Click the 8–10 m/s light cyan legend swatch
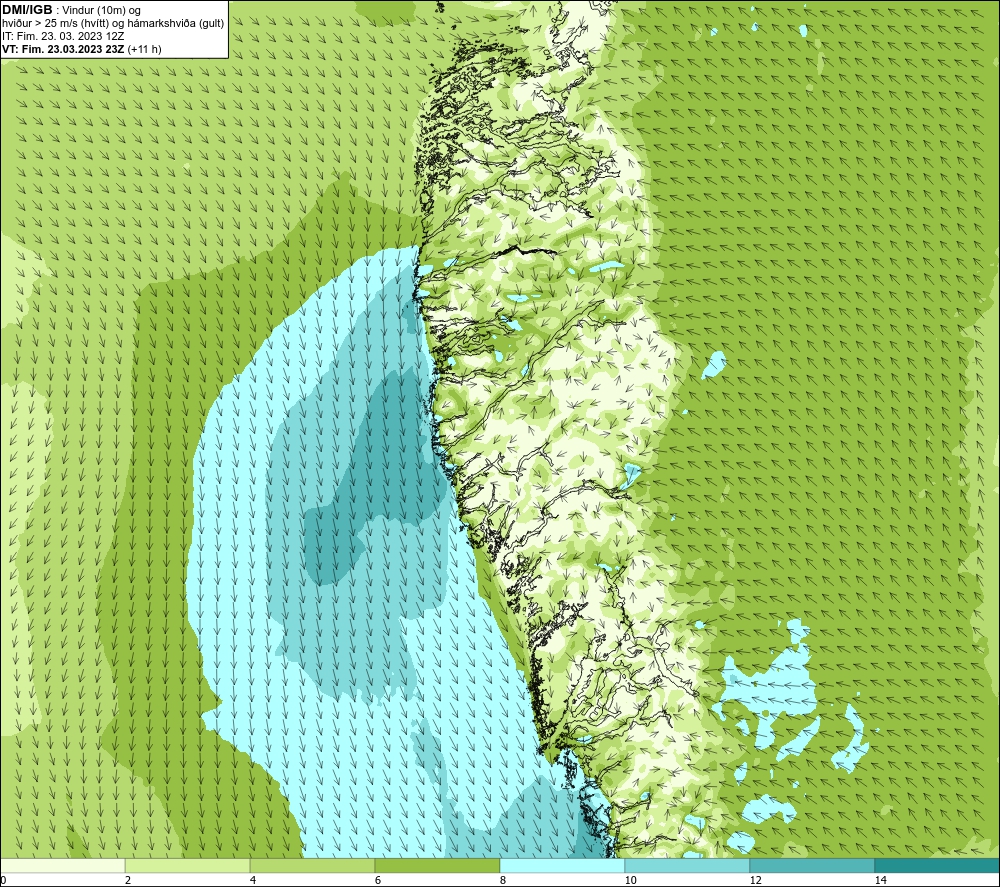 (x=562, y=866)
